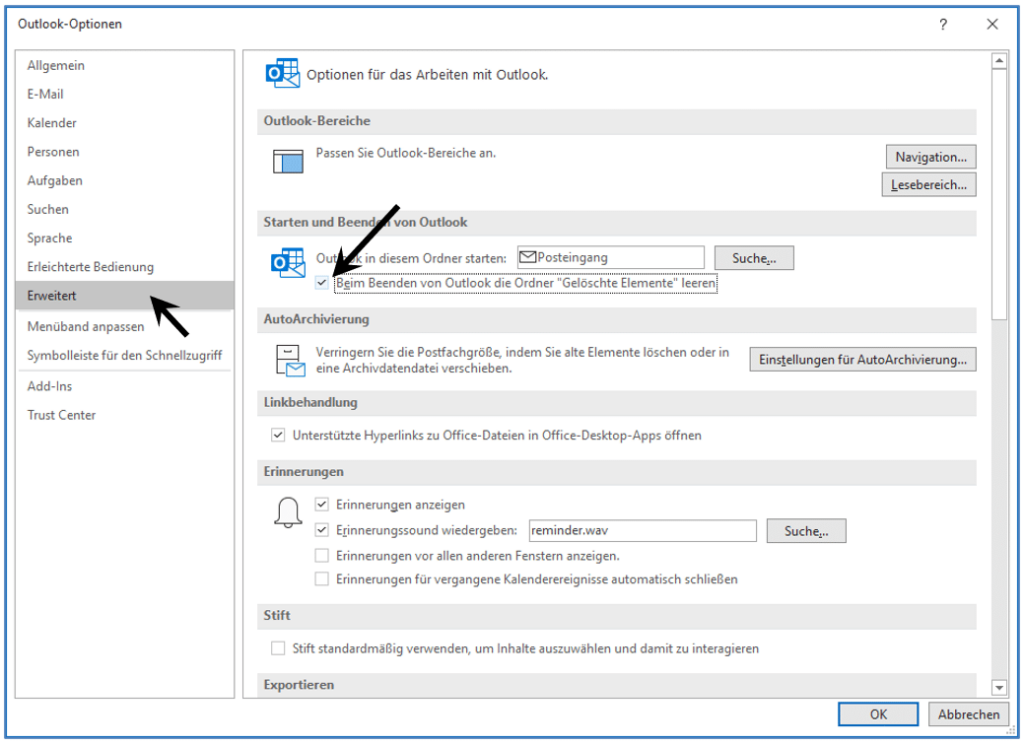
Task: Click the help question mark icon
Action: 943,24
